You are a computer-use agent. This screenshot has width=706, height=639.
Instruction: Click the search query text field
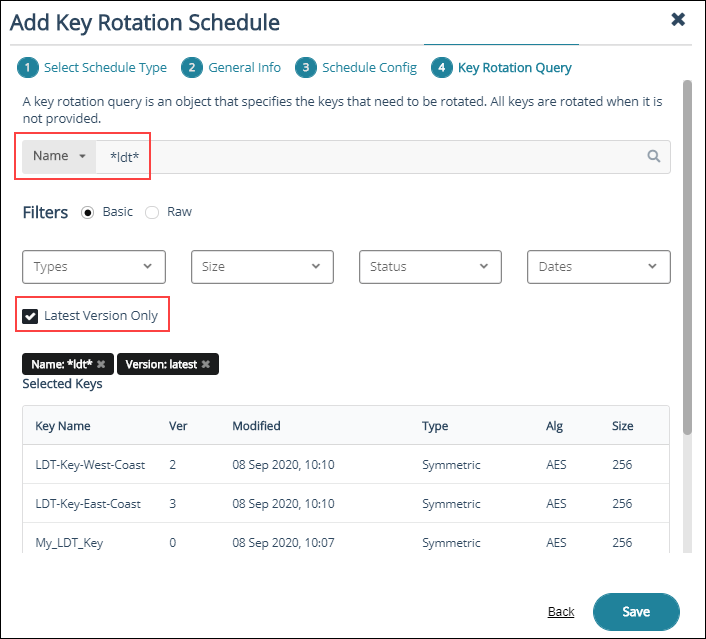point(380,157)
